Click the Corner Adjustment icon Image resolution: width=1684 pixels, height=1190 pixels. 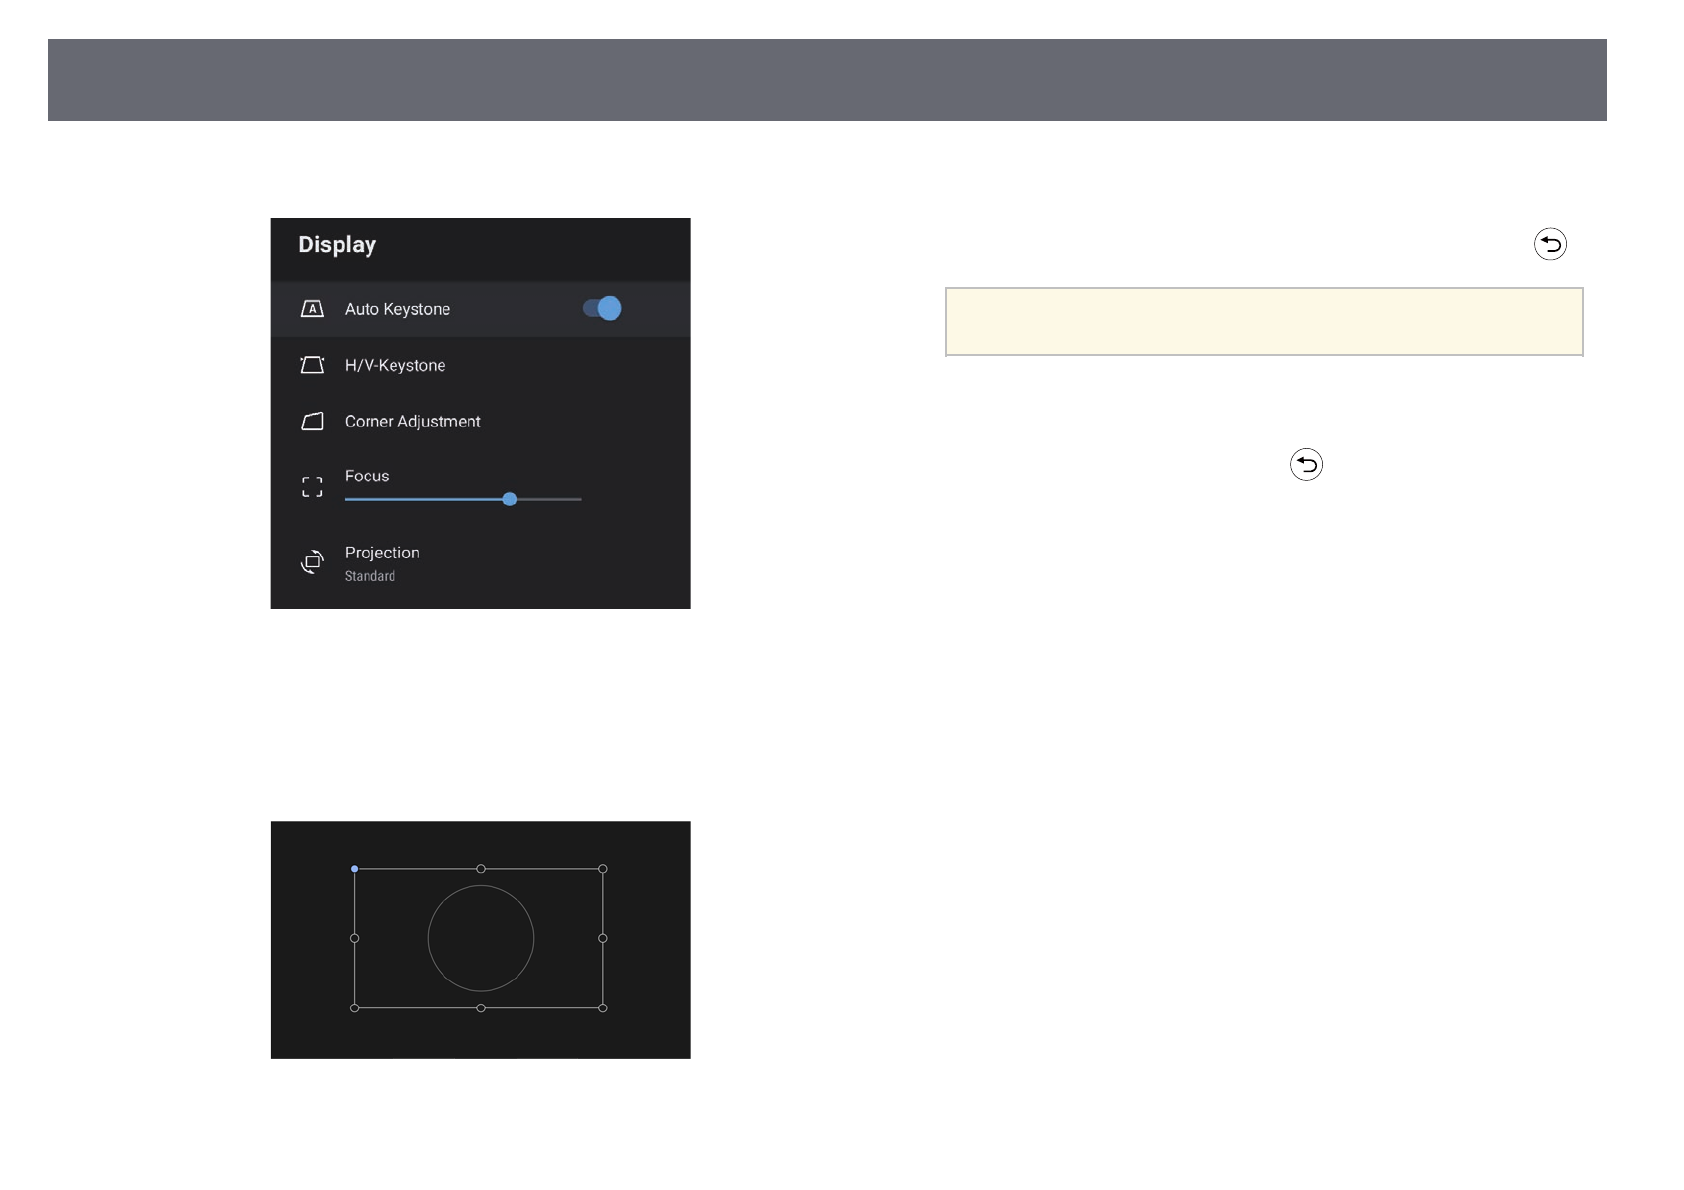(312, 421)
